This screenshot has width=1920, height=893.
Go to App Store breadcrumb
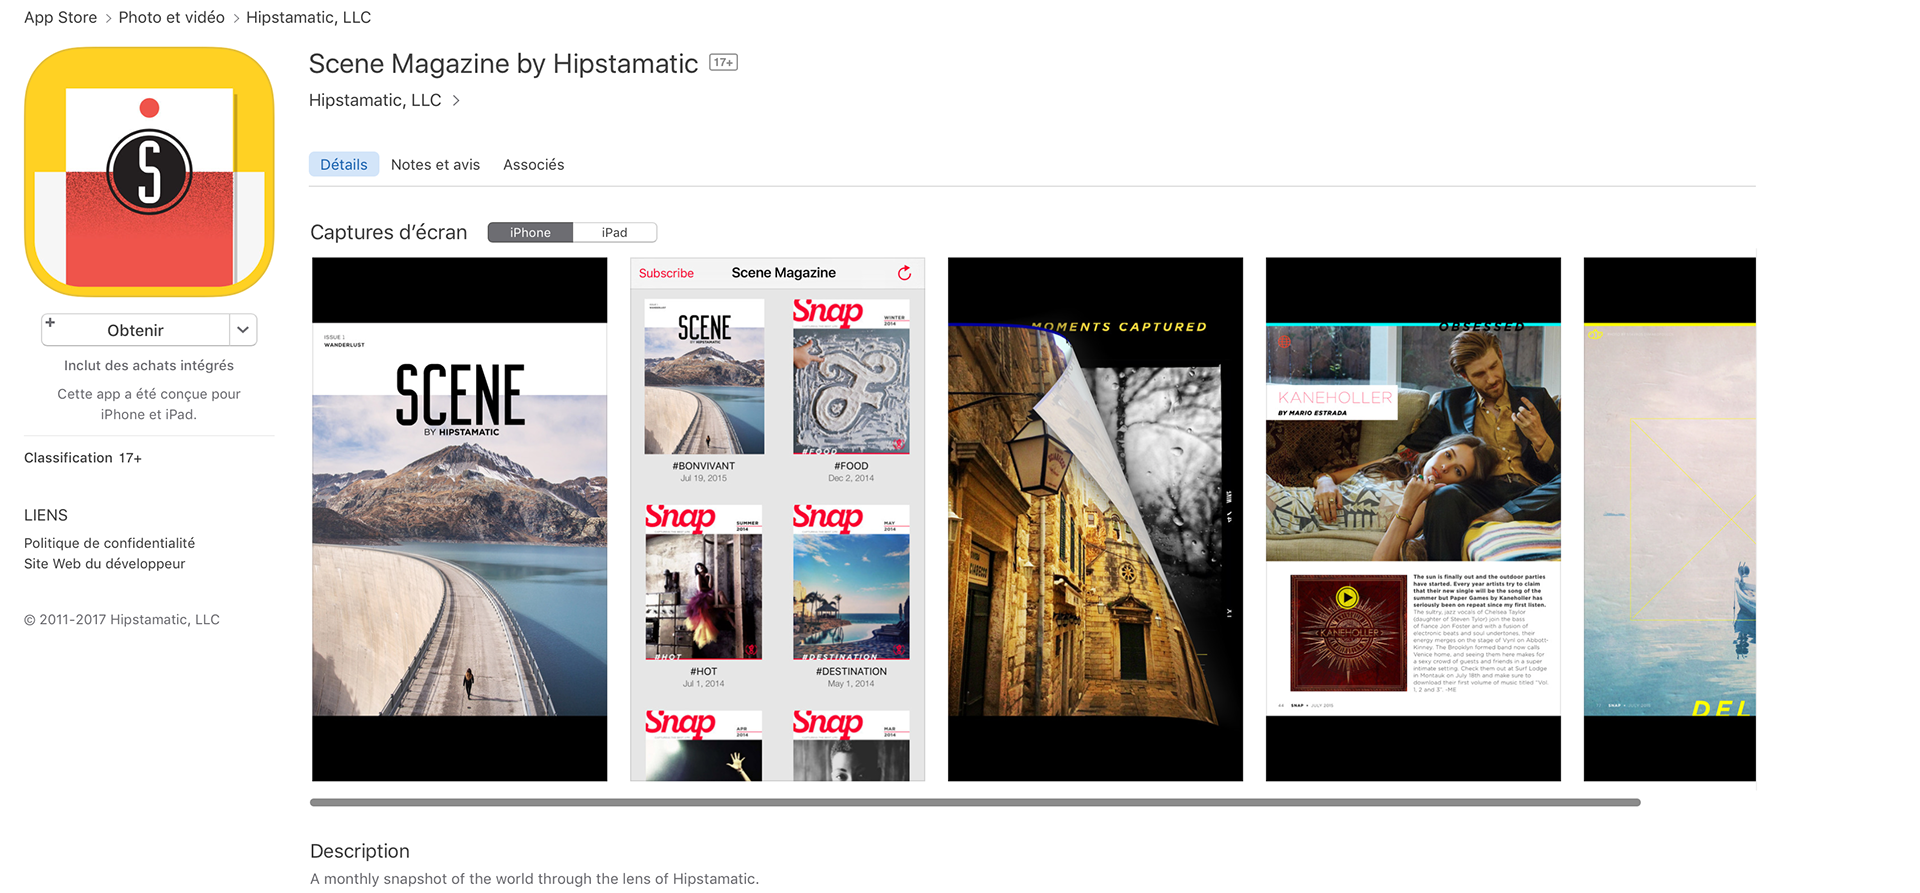click(61, 17)
